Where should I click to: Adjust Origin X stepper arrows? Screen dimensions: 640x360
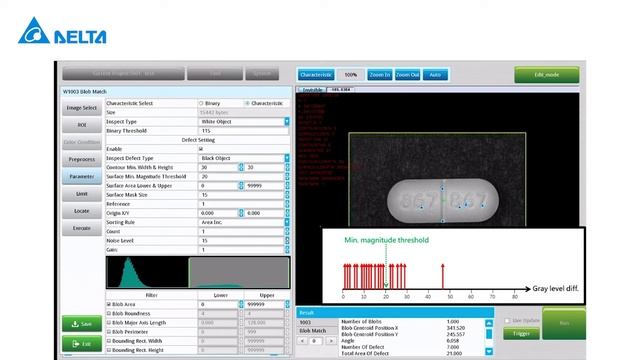(x=241, y=213)
